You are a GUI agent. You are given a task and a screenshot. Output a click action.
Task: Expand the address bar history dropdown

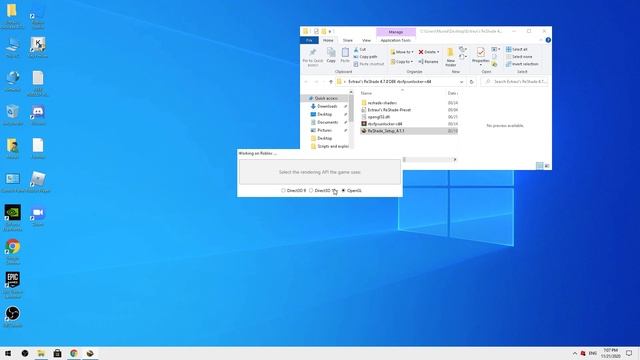[x=461, y=82]
